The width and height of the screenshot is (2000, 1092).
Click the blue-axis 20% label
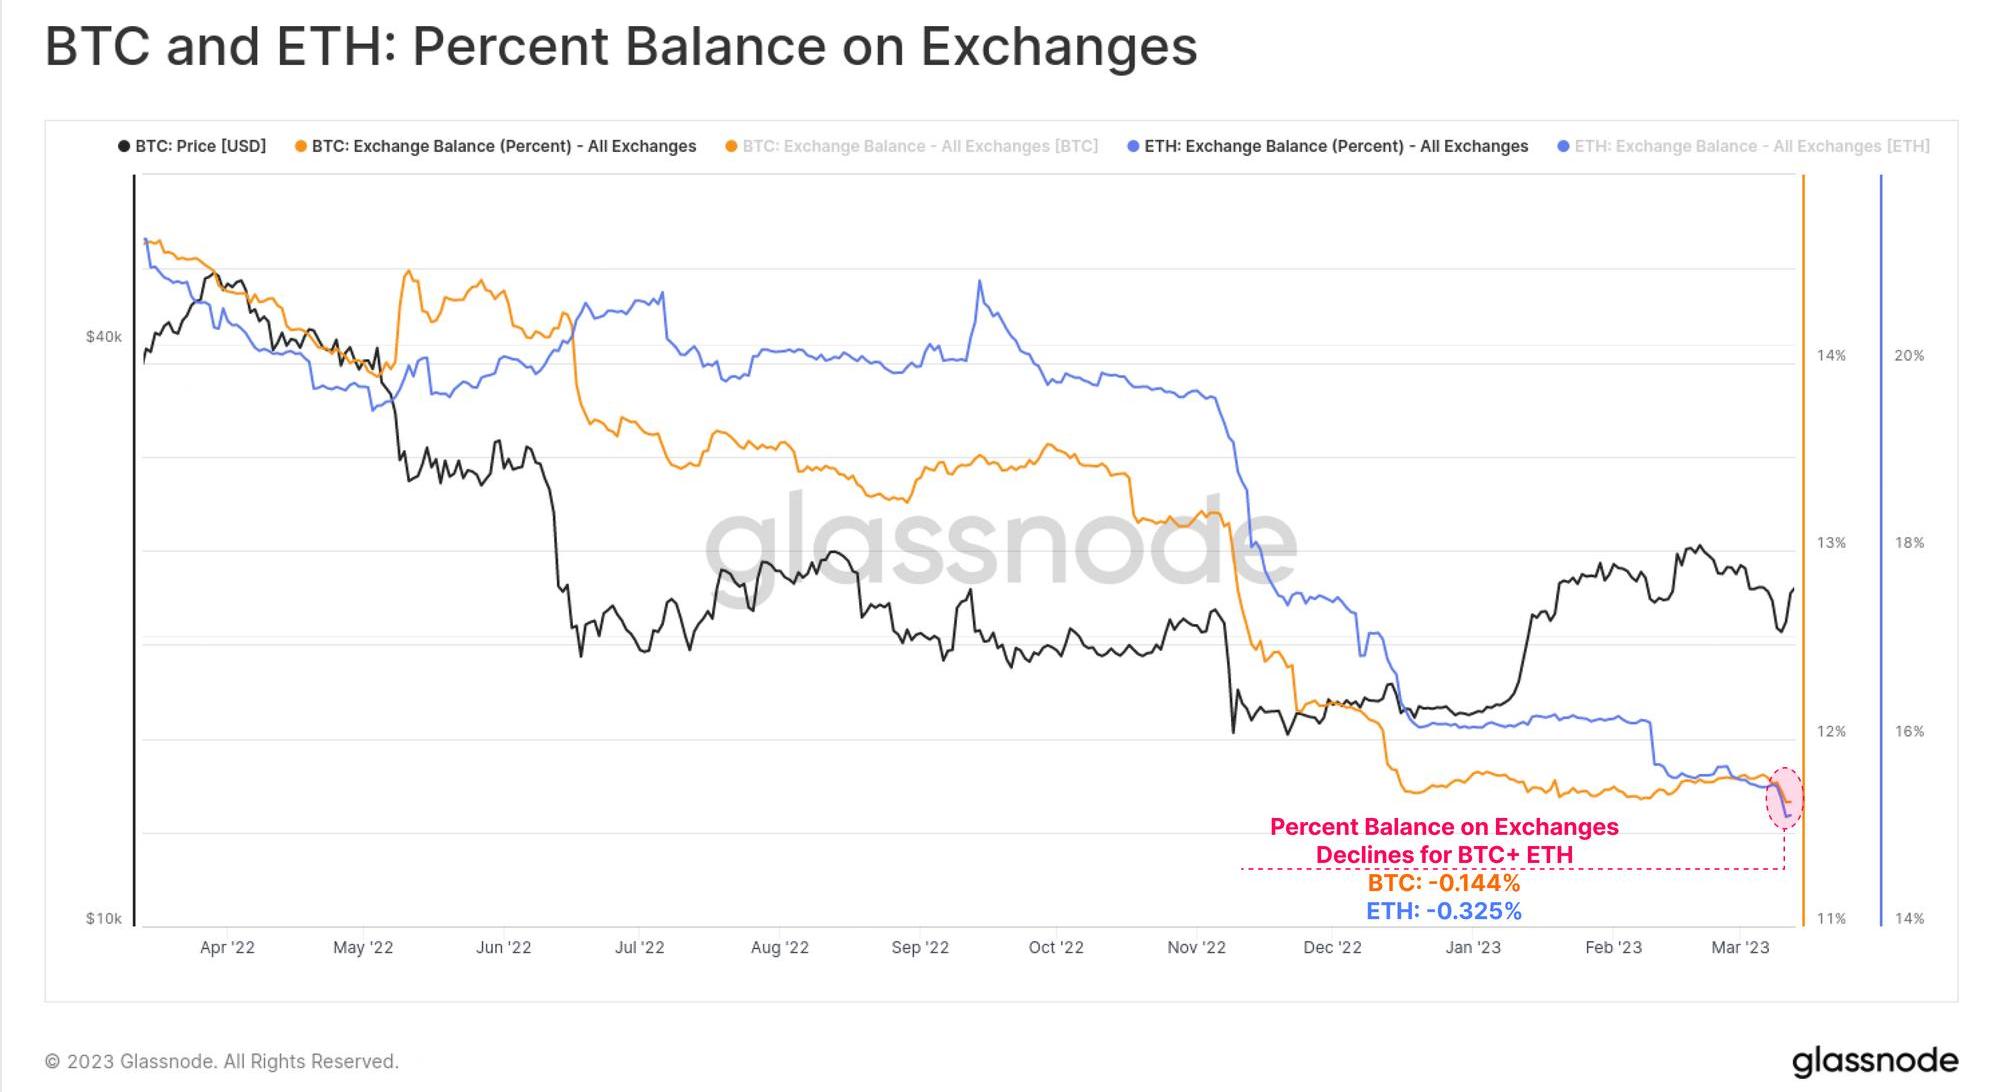(x=1909, y=355)
